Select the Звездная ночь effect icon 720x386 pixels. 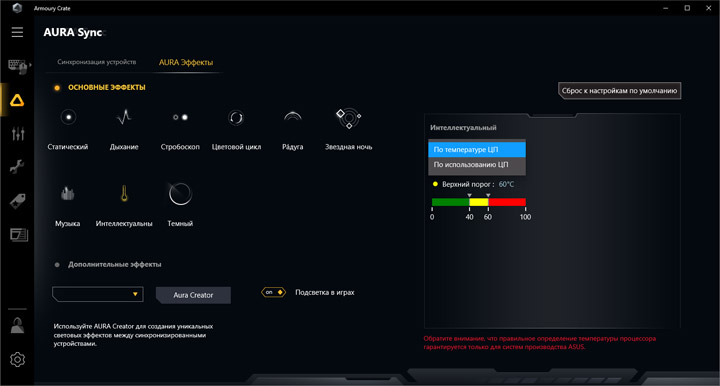(x=349, y=118)
